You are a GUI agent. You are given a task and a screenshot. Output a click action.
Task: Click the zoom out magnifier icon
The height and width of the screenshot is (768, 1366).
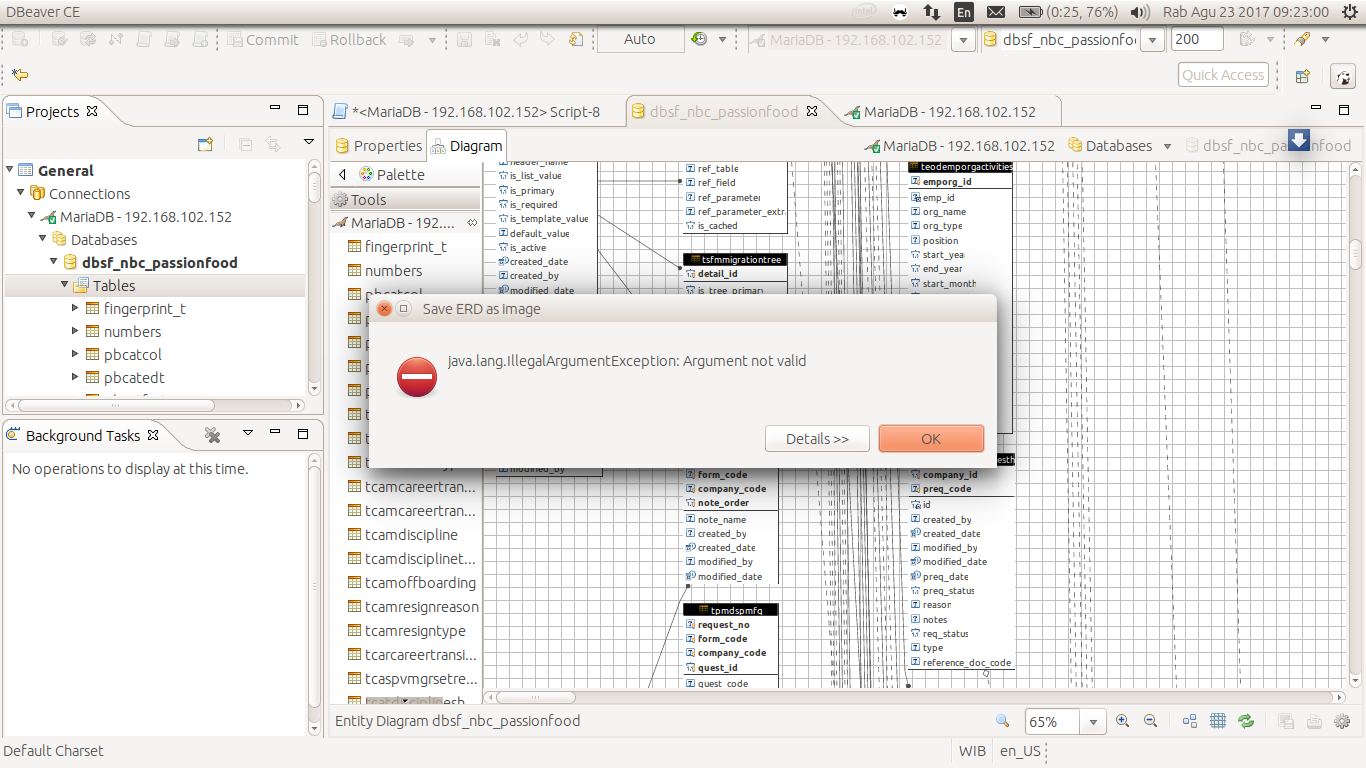point(1150,721)
